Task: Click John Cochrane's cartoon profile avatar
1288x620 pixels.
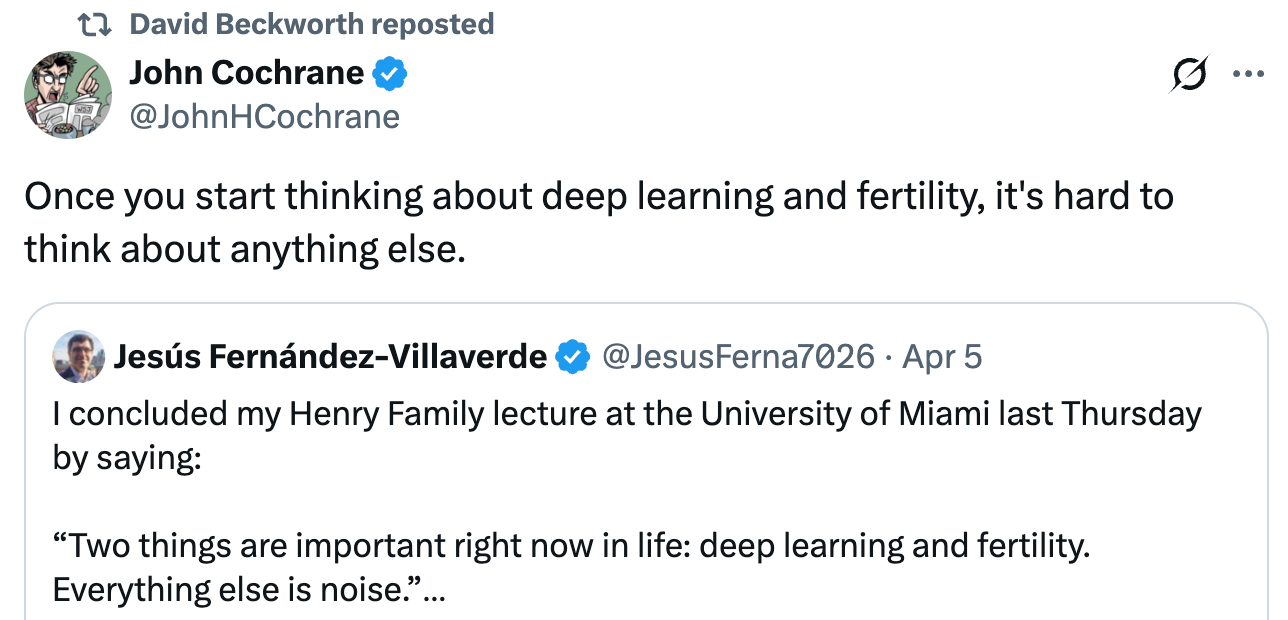Action: (68, 95)
